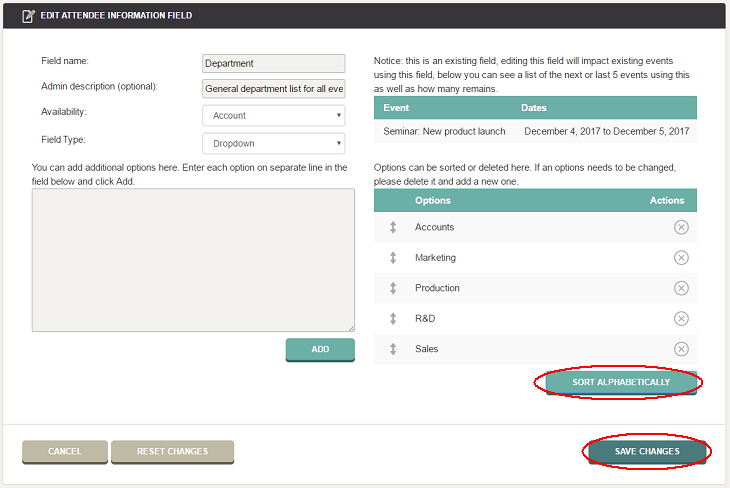
Task: Cancel editing the field
Action: coord(65,452)
